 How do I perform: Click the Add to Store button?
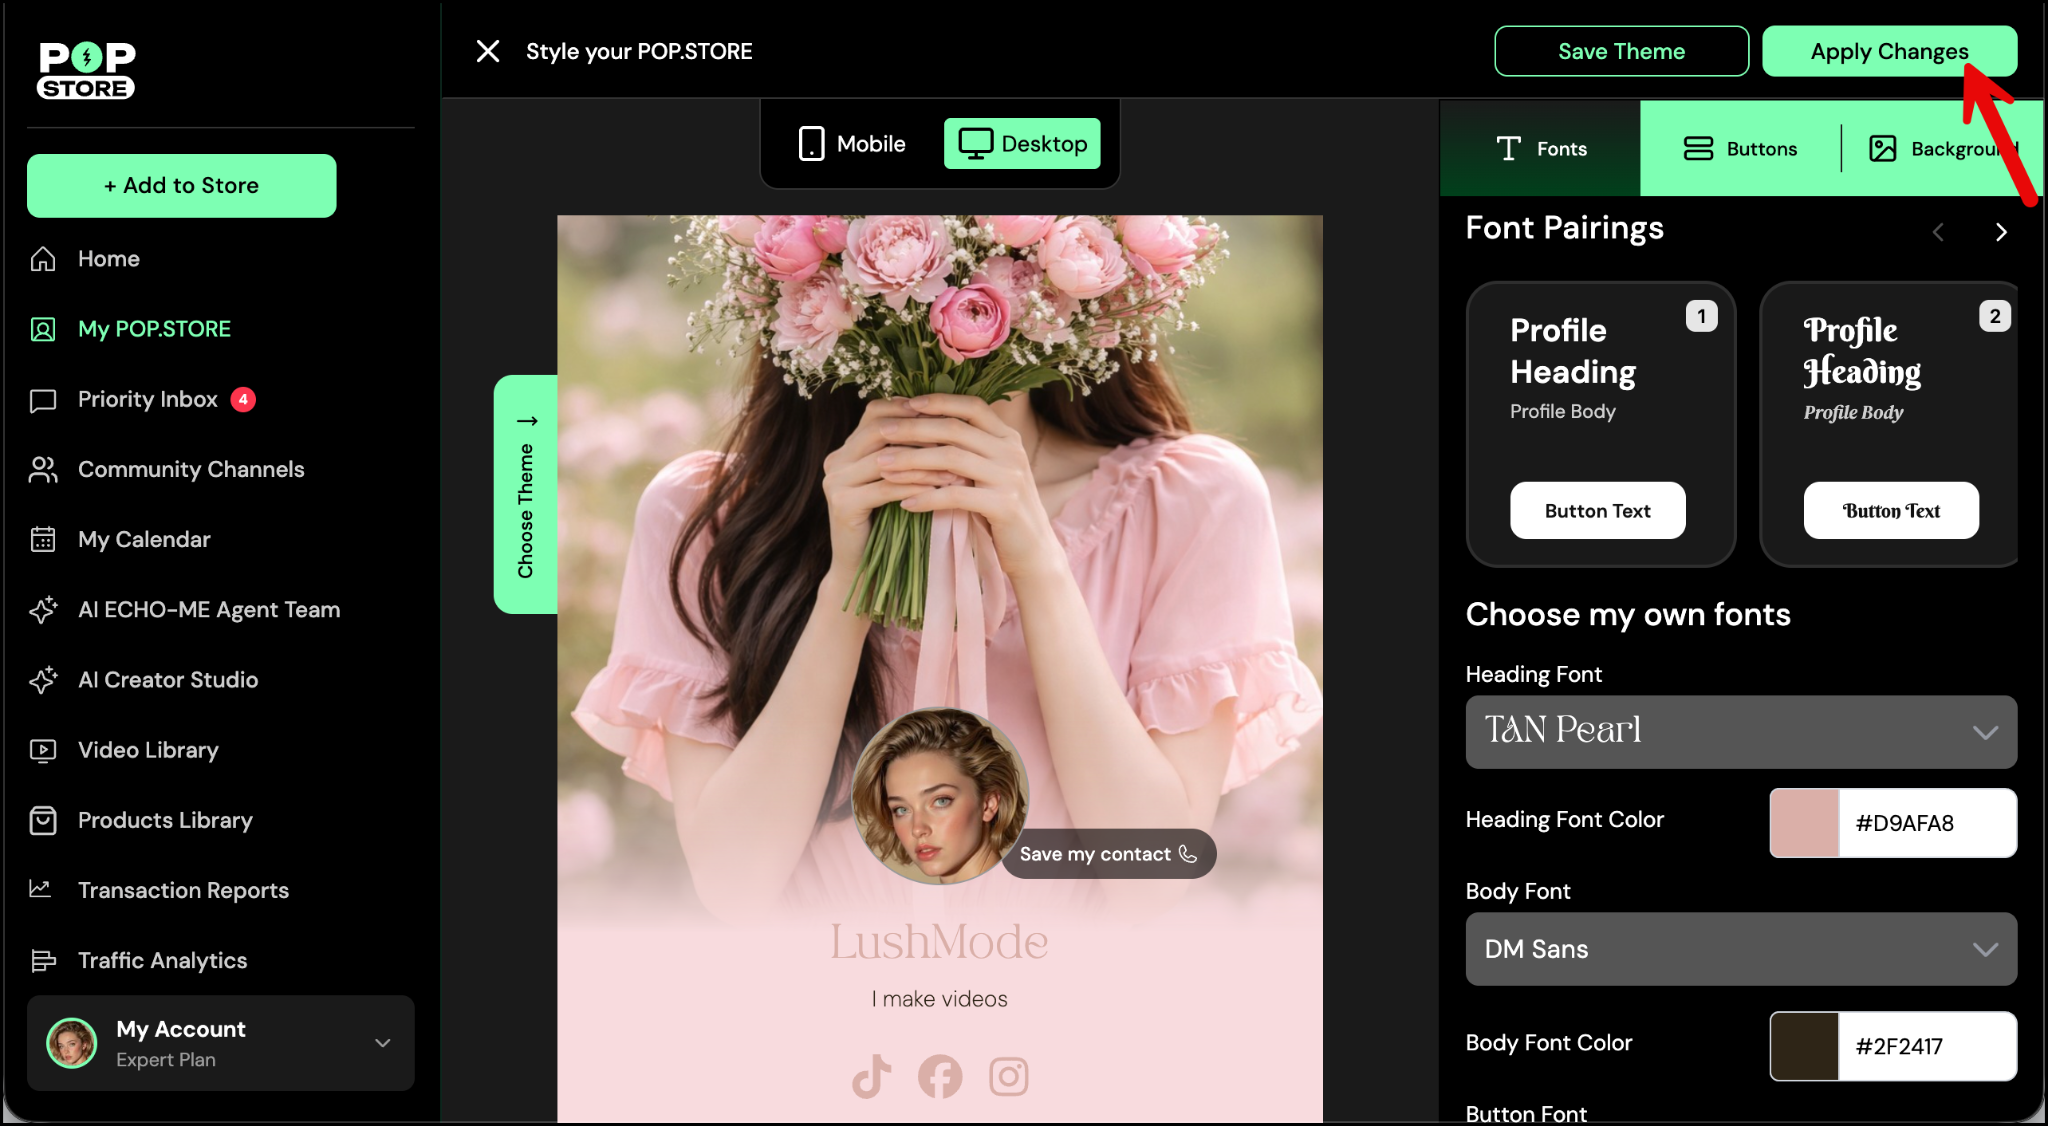pos(181,185)
